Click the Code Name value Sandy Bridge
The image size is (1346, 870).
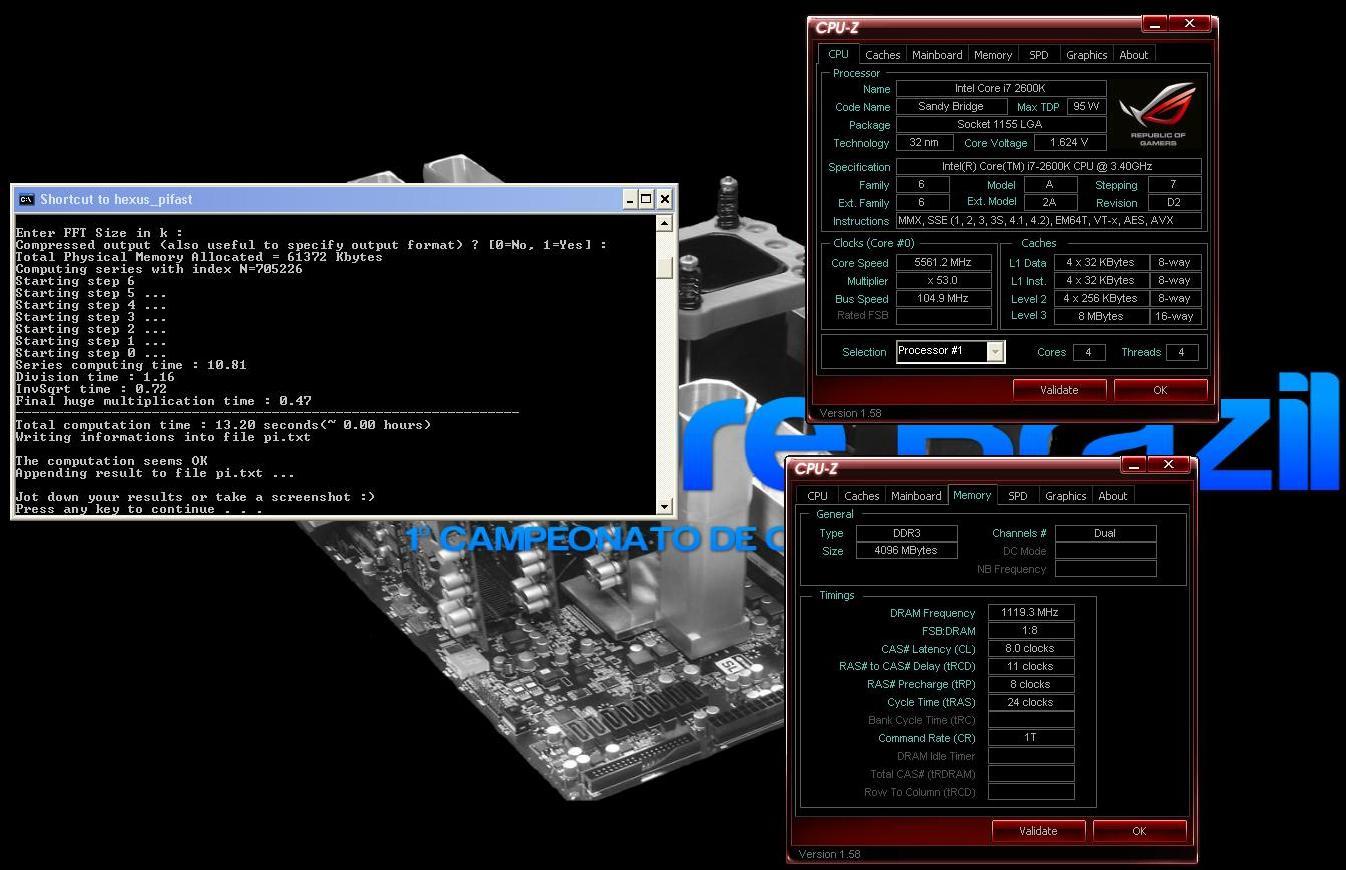pos(951,106)
